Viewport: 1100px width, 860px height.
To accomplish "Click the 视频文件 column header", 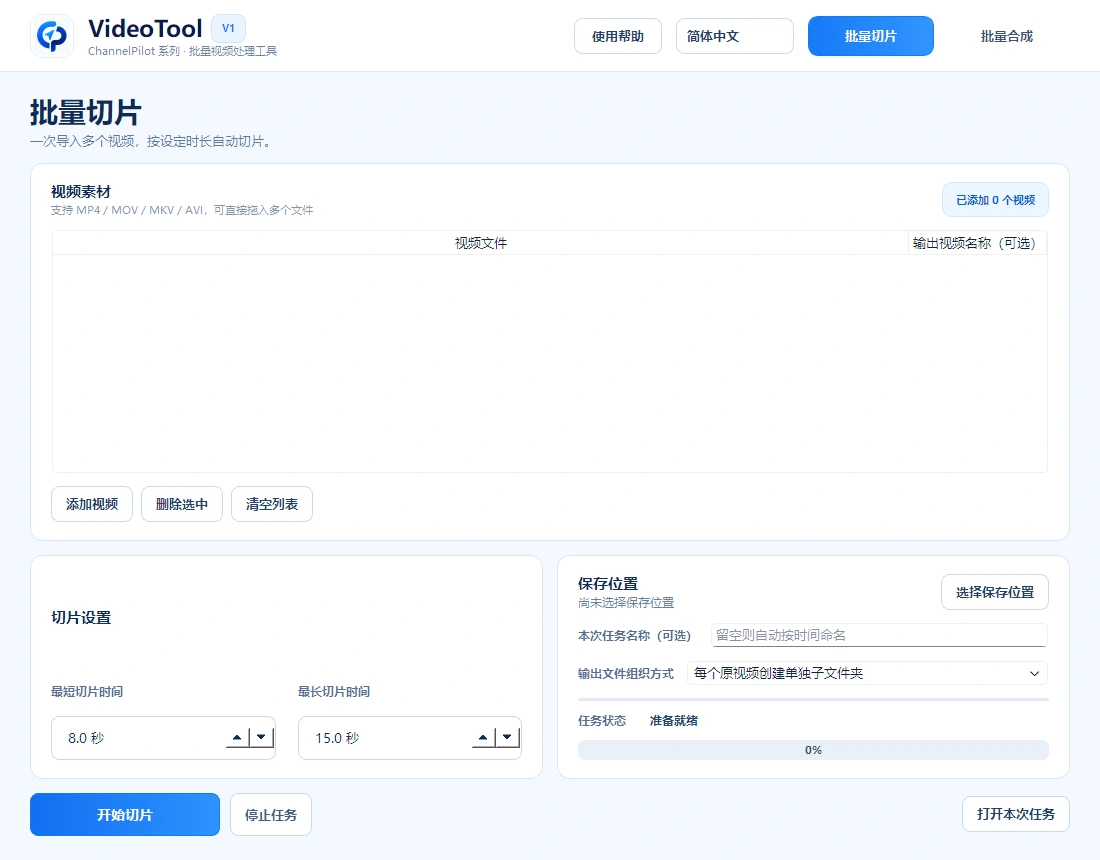I will [481, 243].
